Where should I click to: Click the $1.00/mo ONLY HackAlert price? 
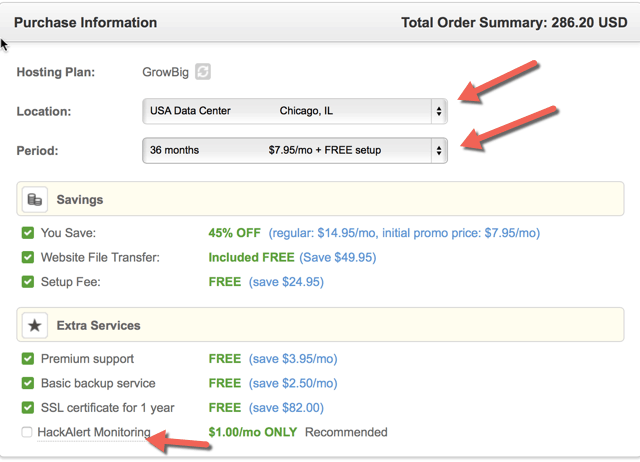tap(253, 432)
